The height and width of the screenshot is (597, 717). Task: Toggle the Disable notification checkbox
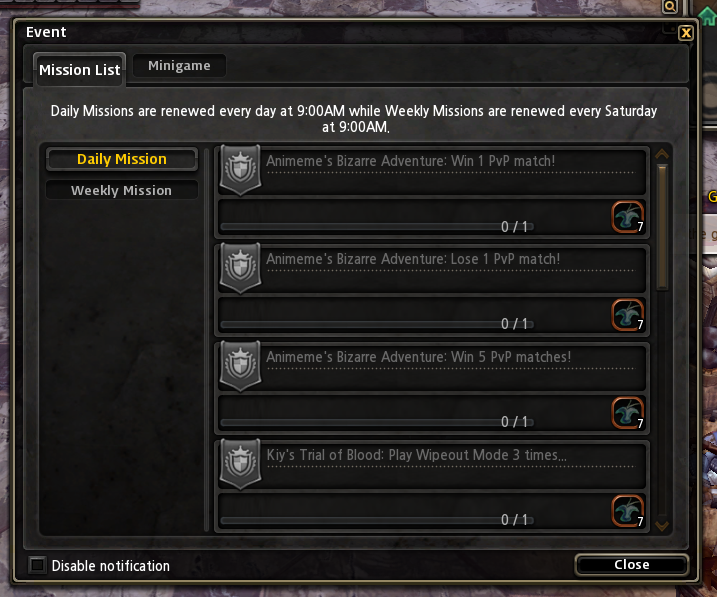pos(37,565)
